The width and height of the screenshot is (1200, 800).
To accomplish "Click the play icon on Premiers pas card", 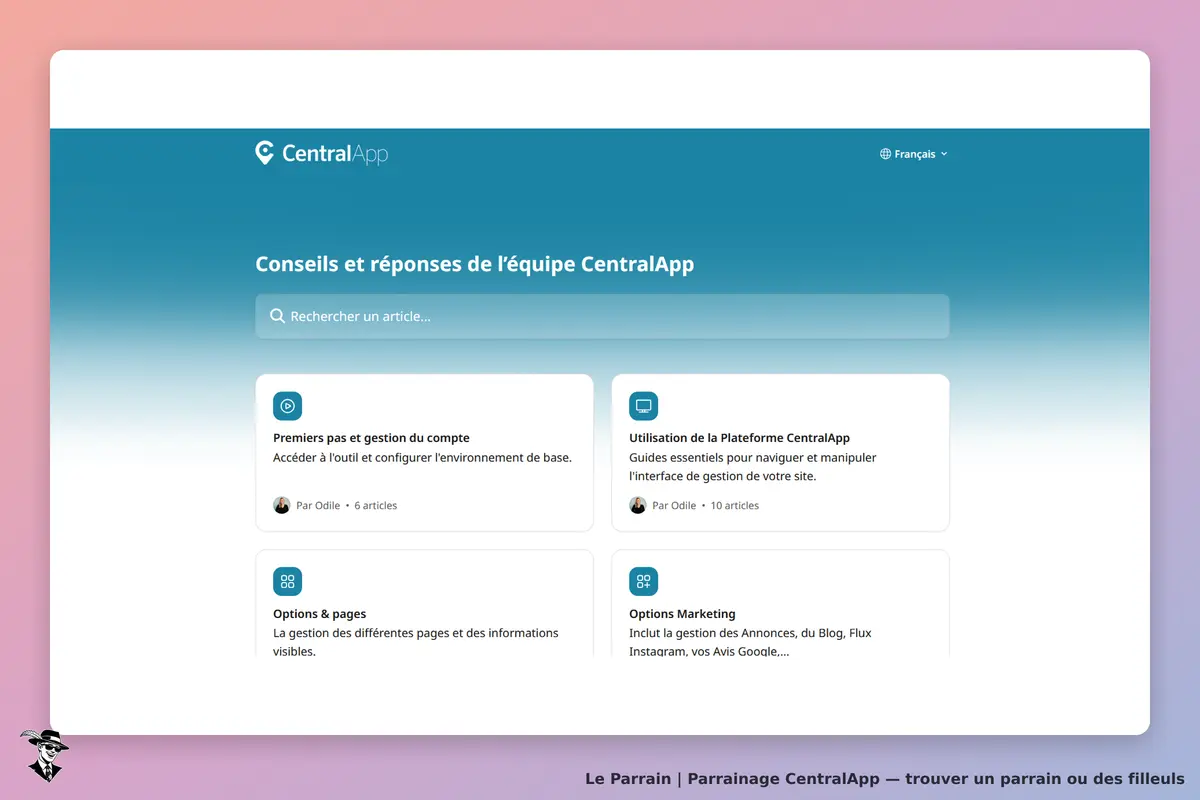I will tap(287, 406).
